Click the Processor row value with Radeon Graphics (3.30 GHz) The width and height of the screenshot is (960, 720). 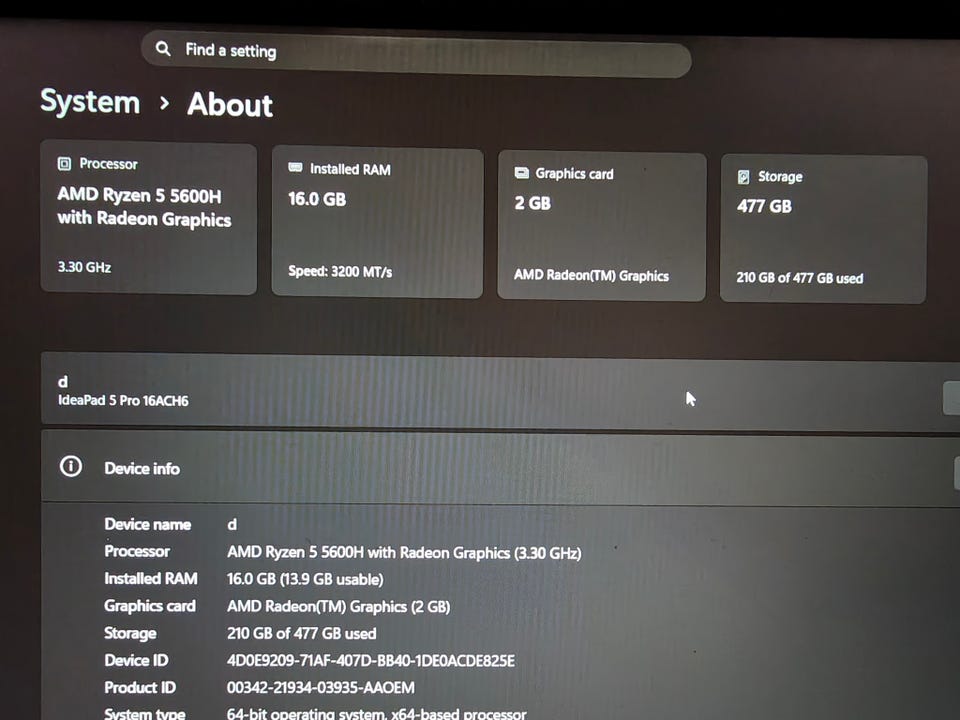pyautogui.click(x=404, y=552)
